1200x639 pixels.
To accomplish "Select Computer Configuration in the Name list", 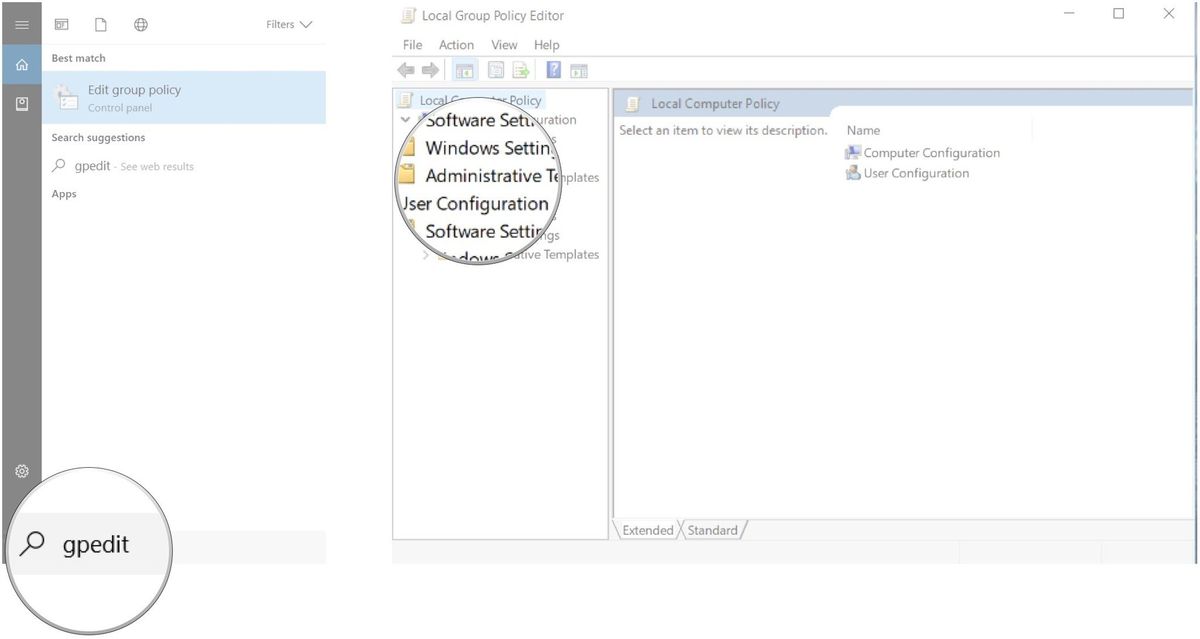I will pos(932,153).
